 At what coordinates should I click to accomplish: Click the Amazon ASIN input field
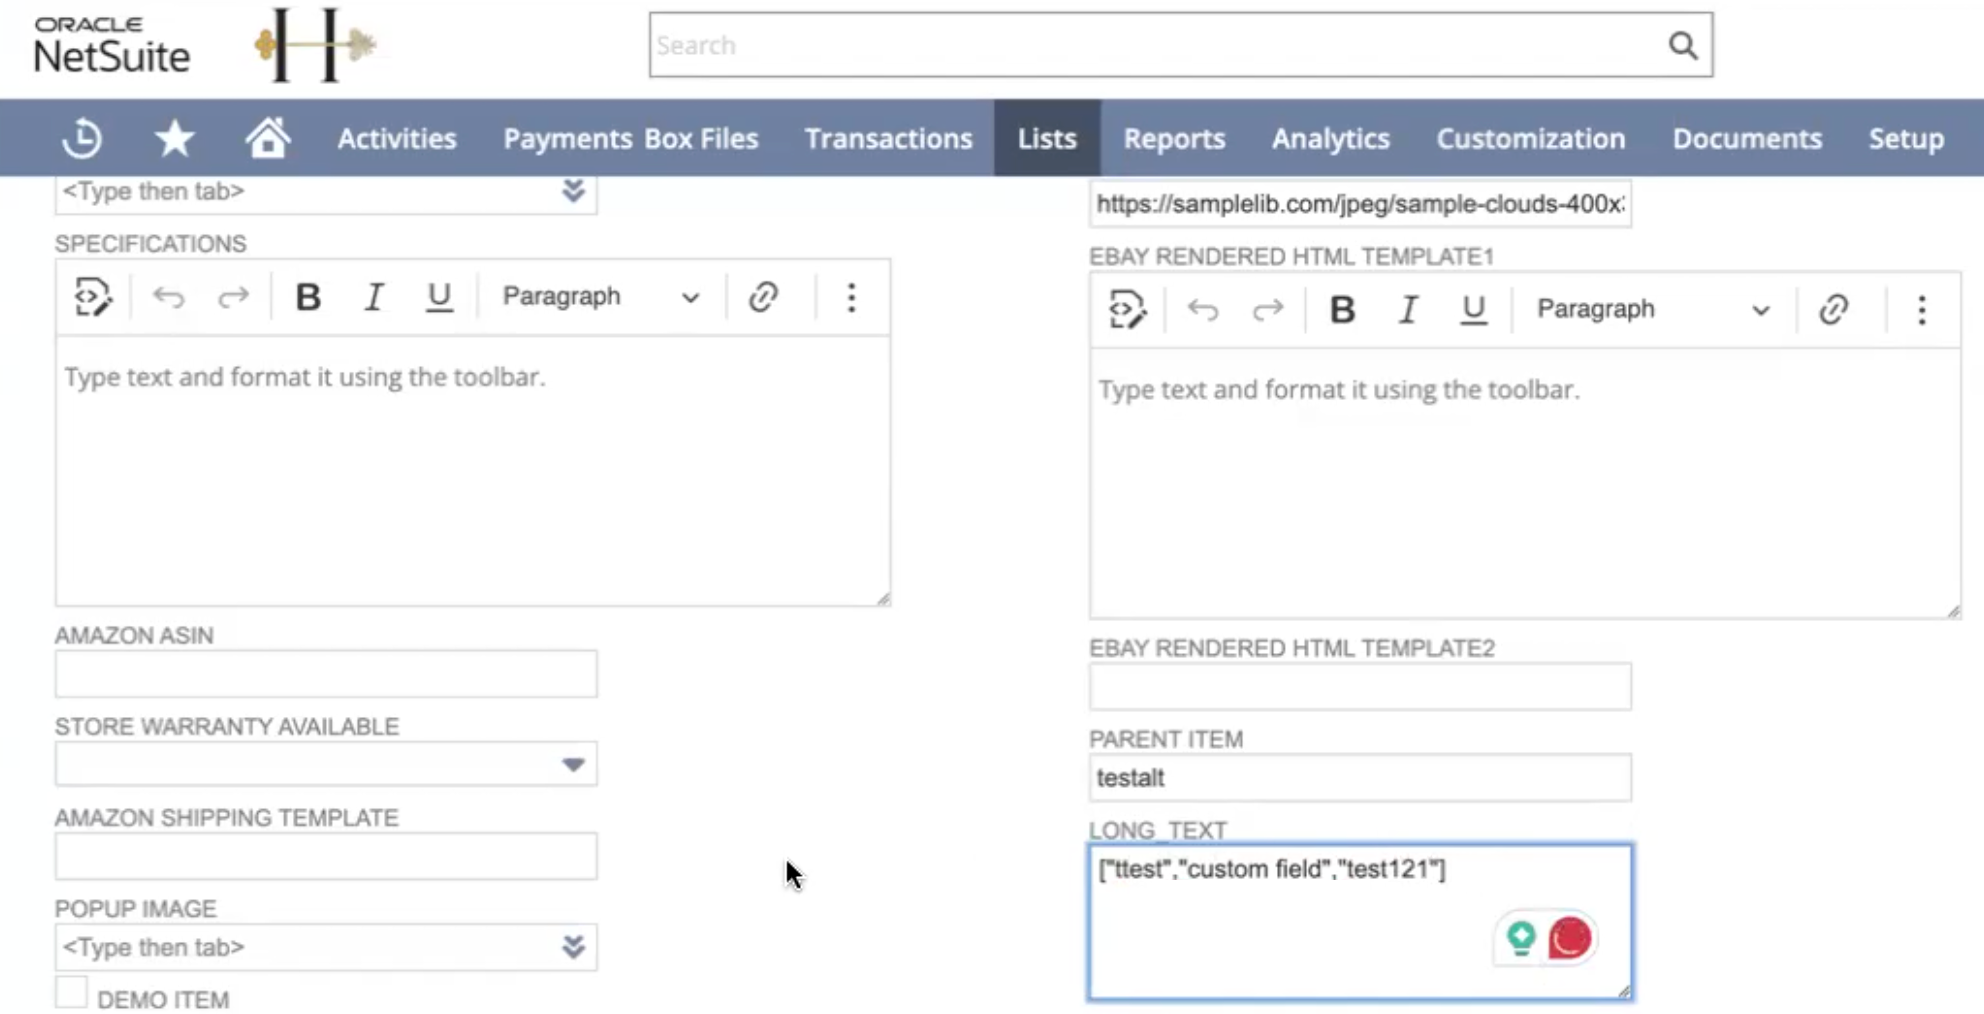click(326, 674)
